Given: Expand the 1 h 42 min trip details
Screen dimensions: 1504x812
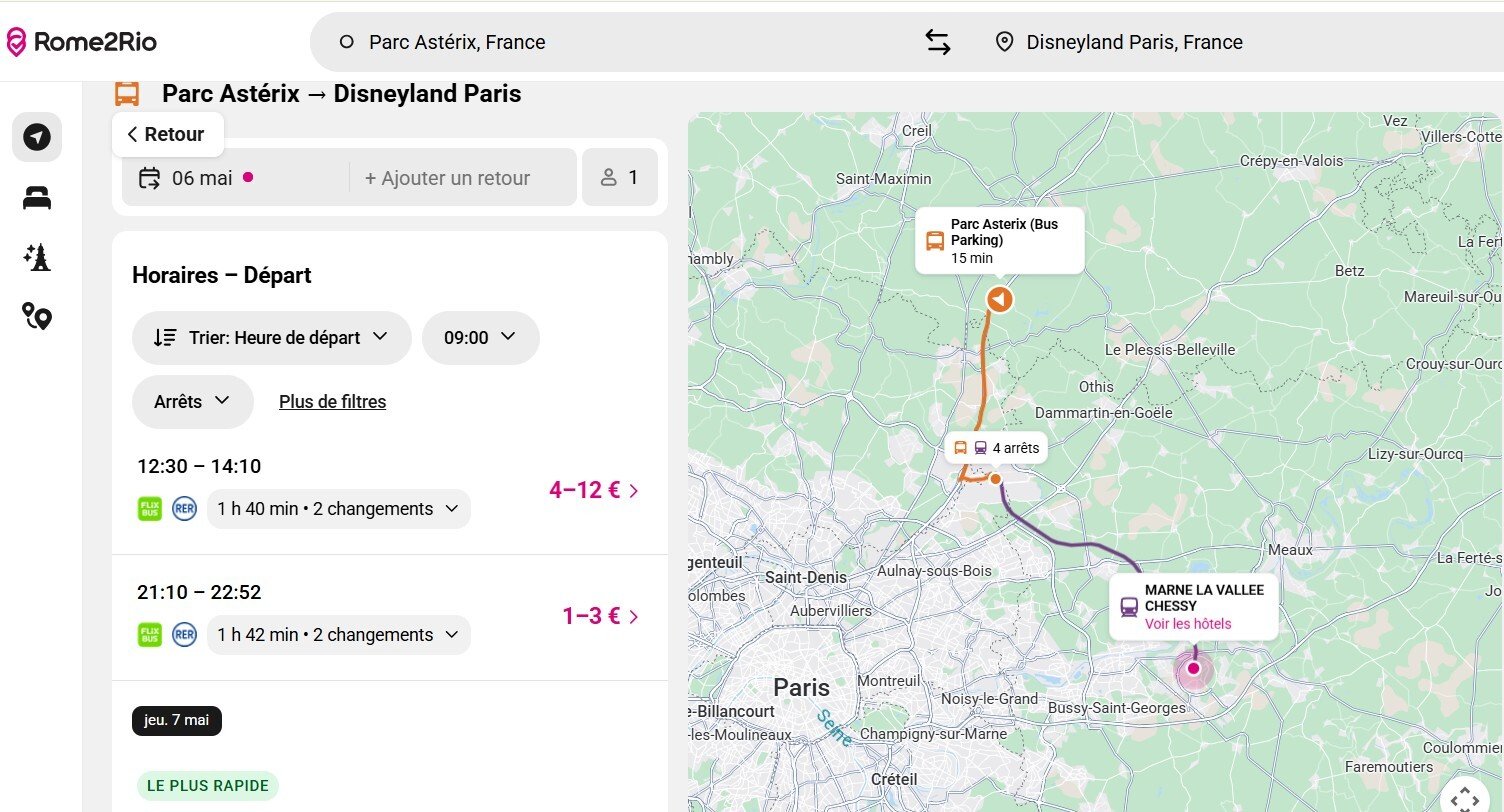Looking at the screenshot, I should (339, 635).
